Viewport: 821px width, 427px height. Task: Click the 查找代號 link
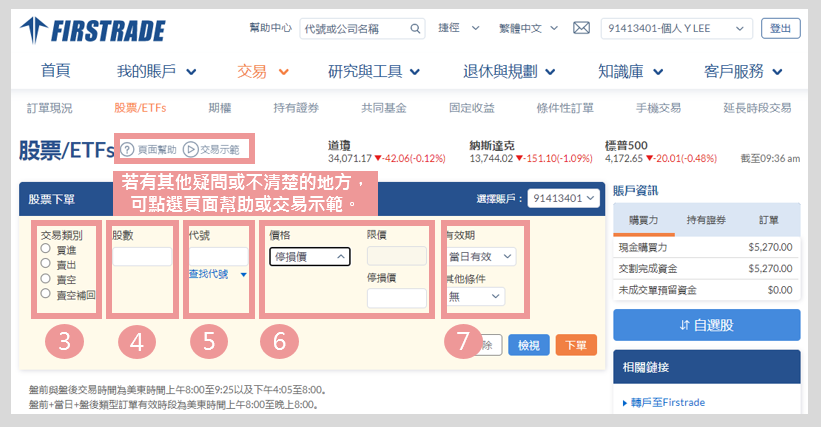[208, 274]
